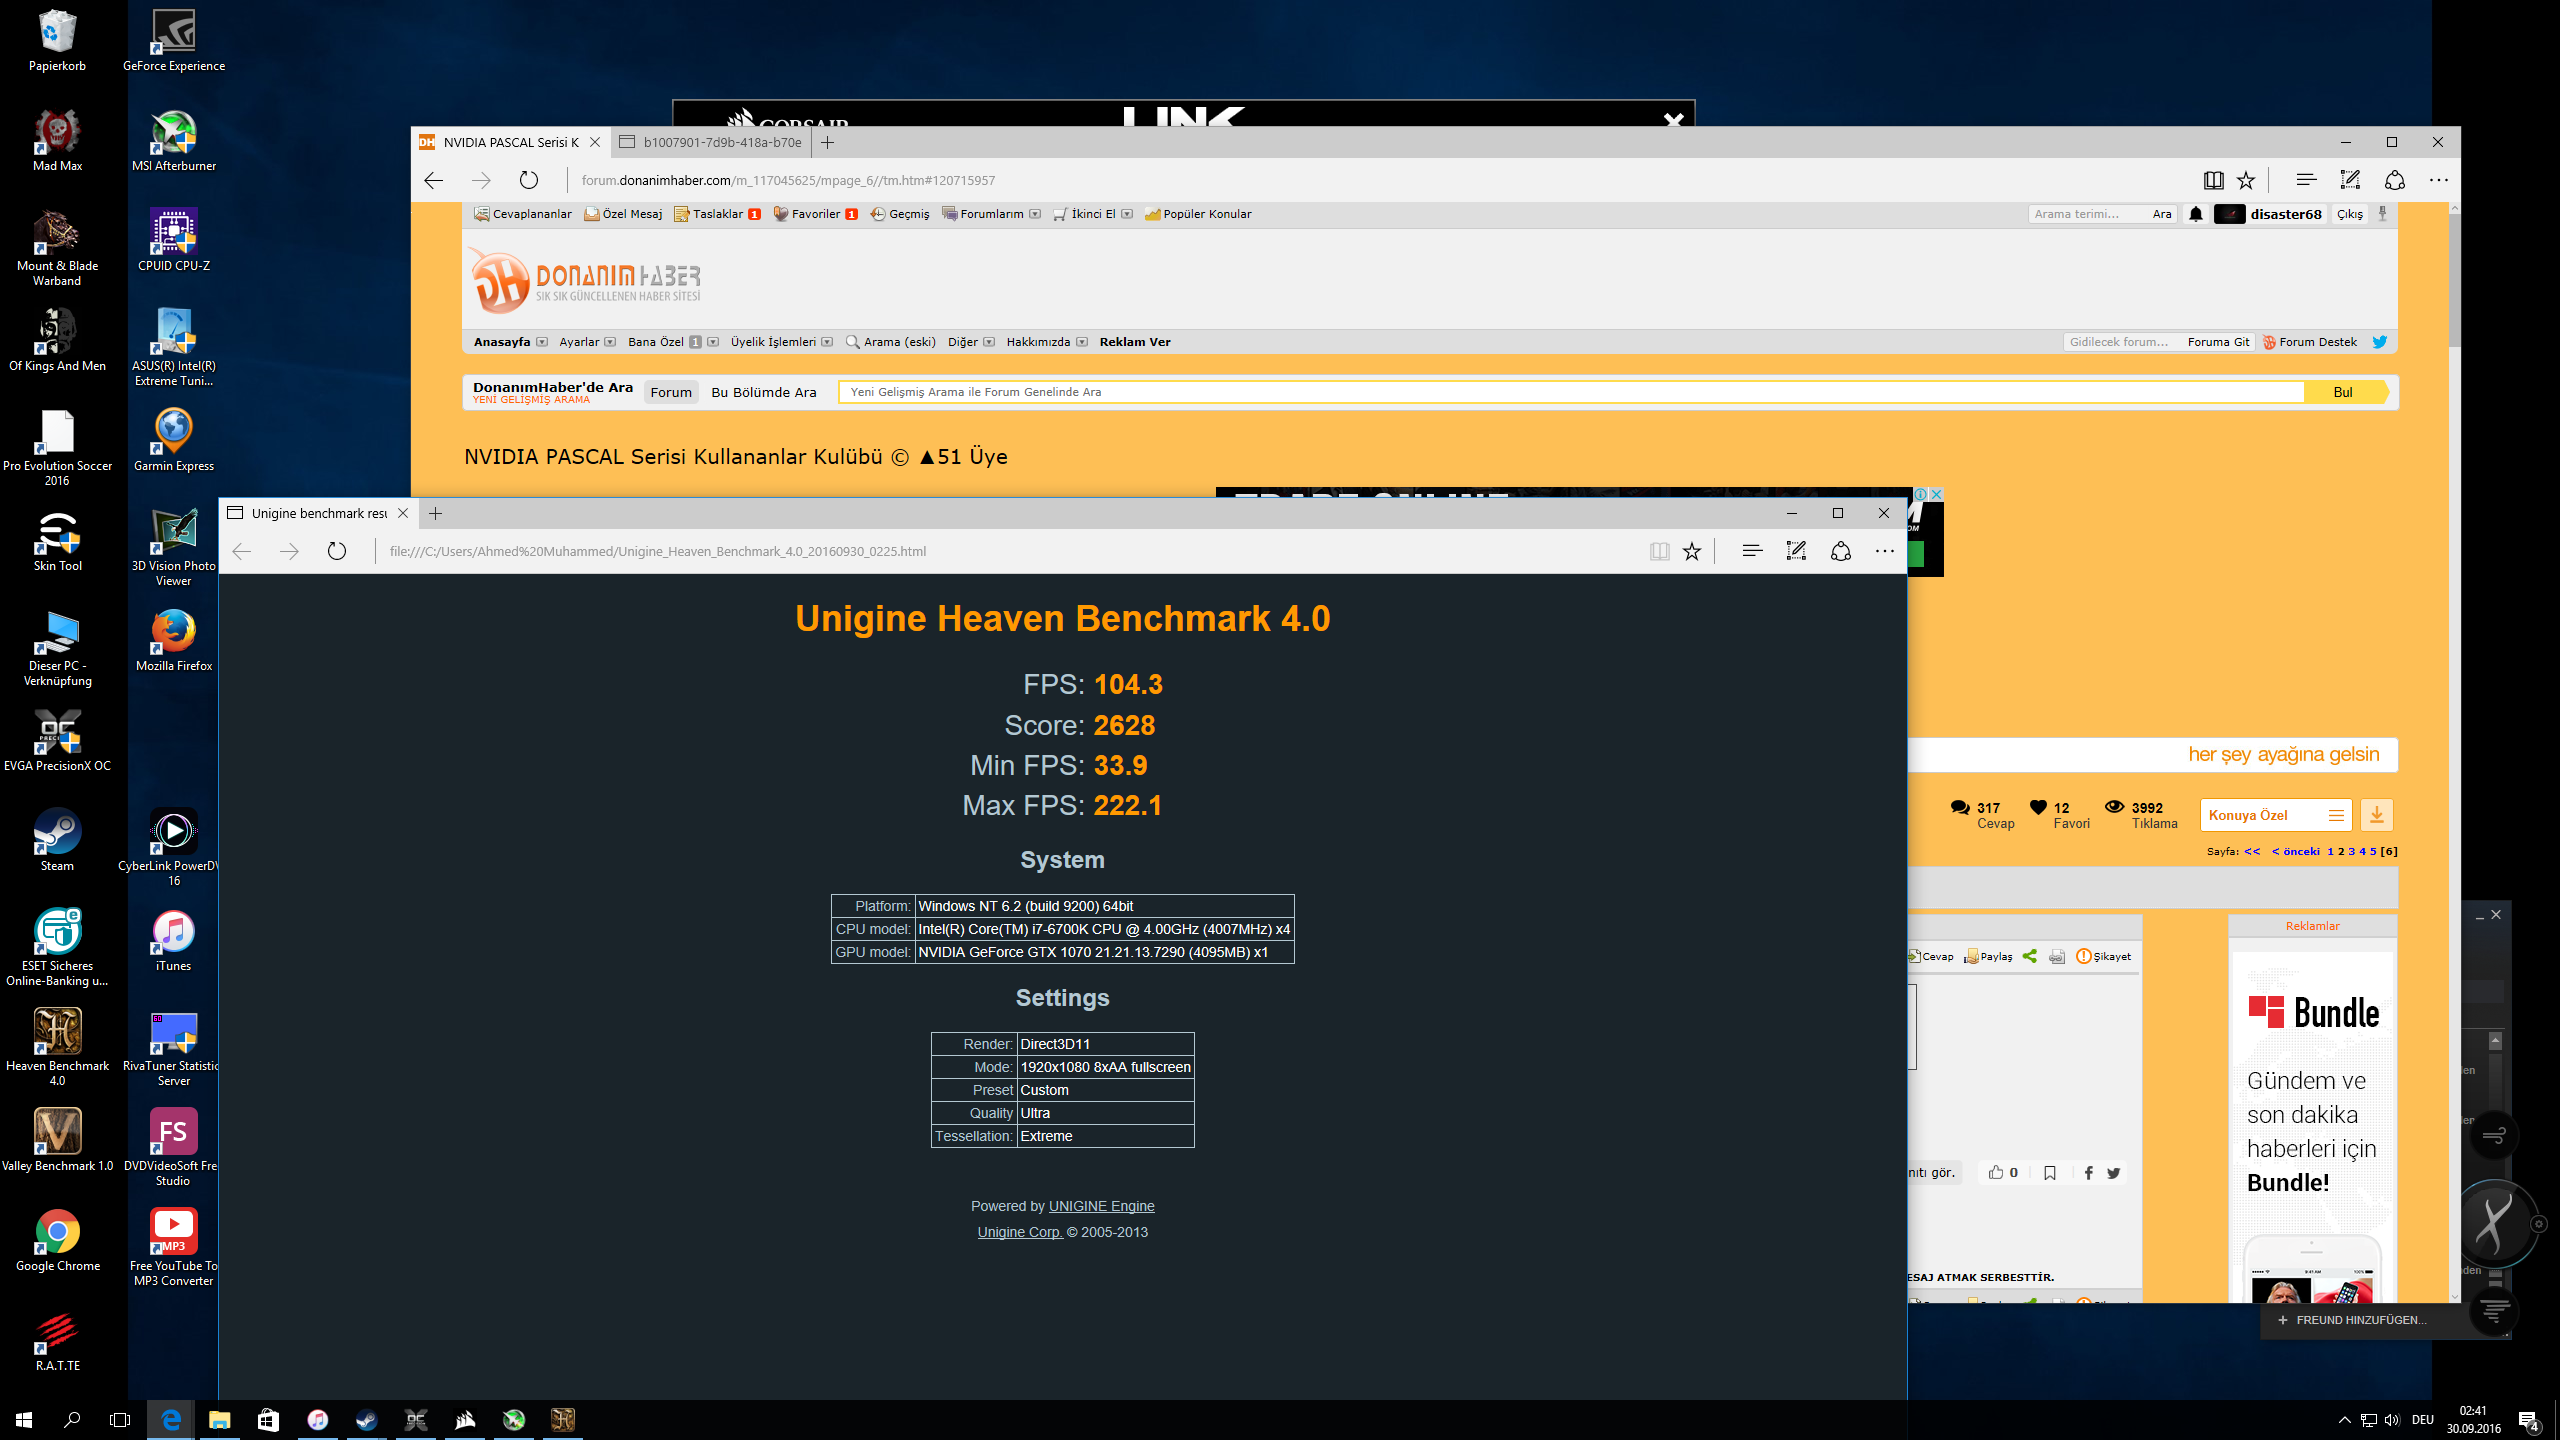Viewport: 2560px width, 1440px height.
Task: Open File Explorer from taskbar
Action: (219, 1419)
